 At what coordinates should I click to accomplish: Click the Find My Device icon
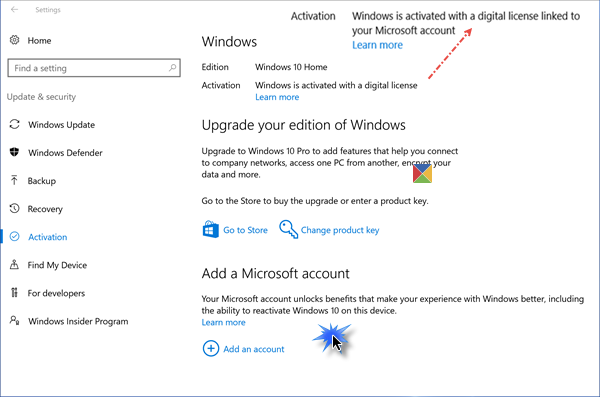pyautogui.click(x=15, y=265)
